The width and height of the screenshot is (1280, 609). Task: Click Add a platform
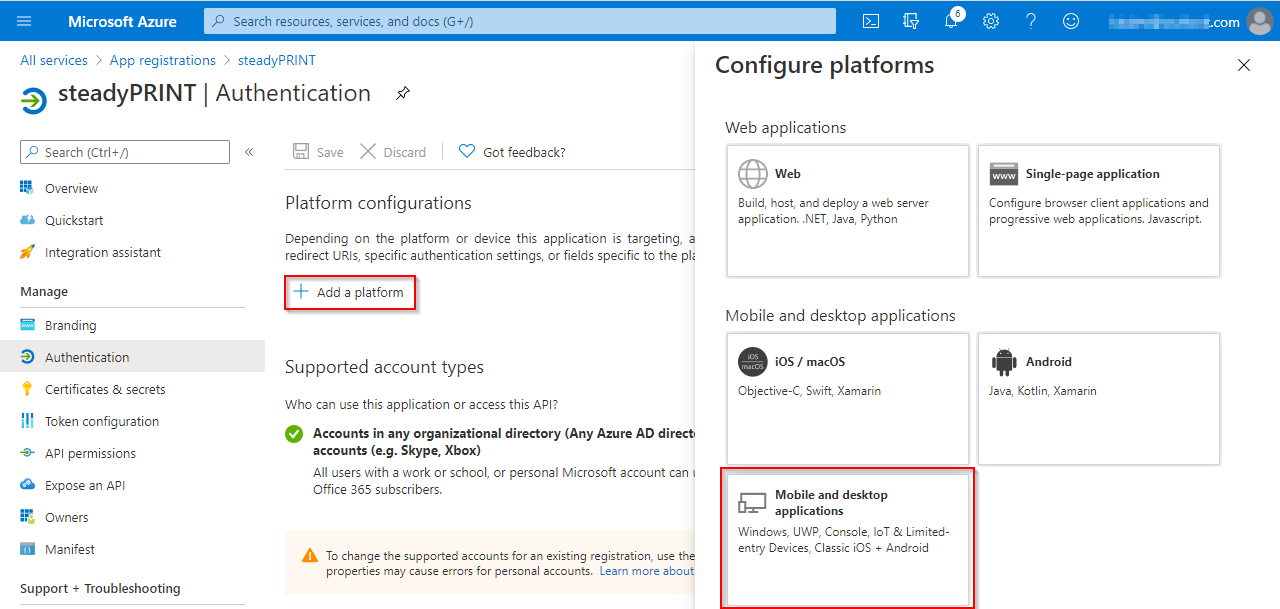click(349, 292)
